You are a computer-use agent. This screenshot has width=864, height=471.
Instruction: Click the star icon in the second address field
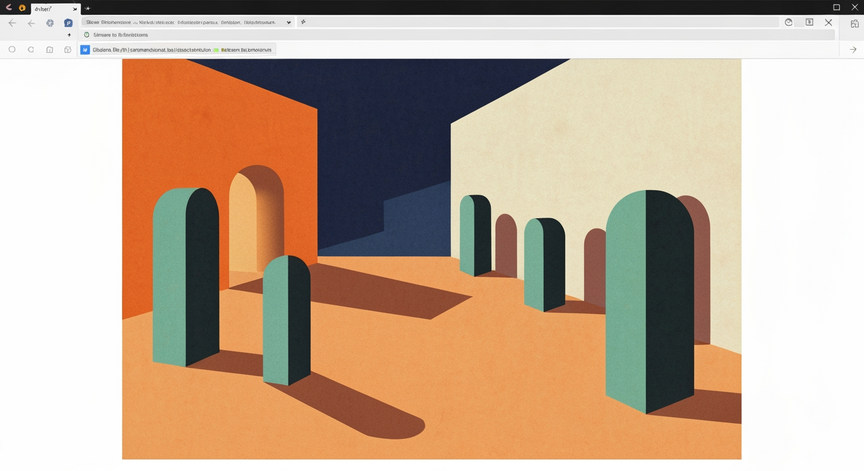[x=304, y=22]
